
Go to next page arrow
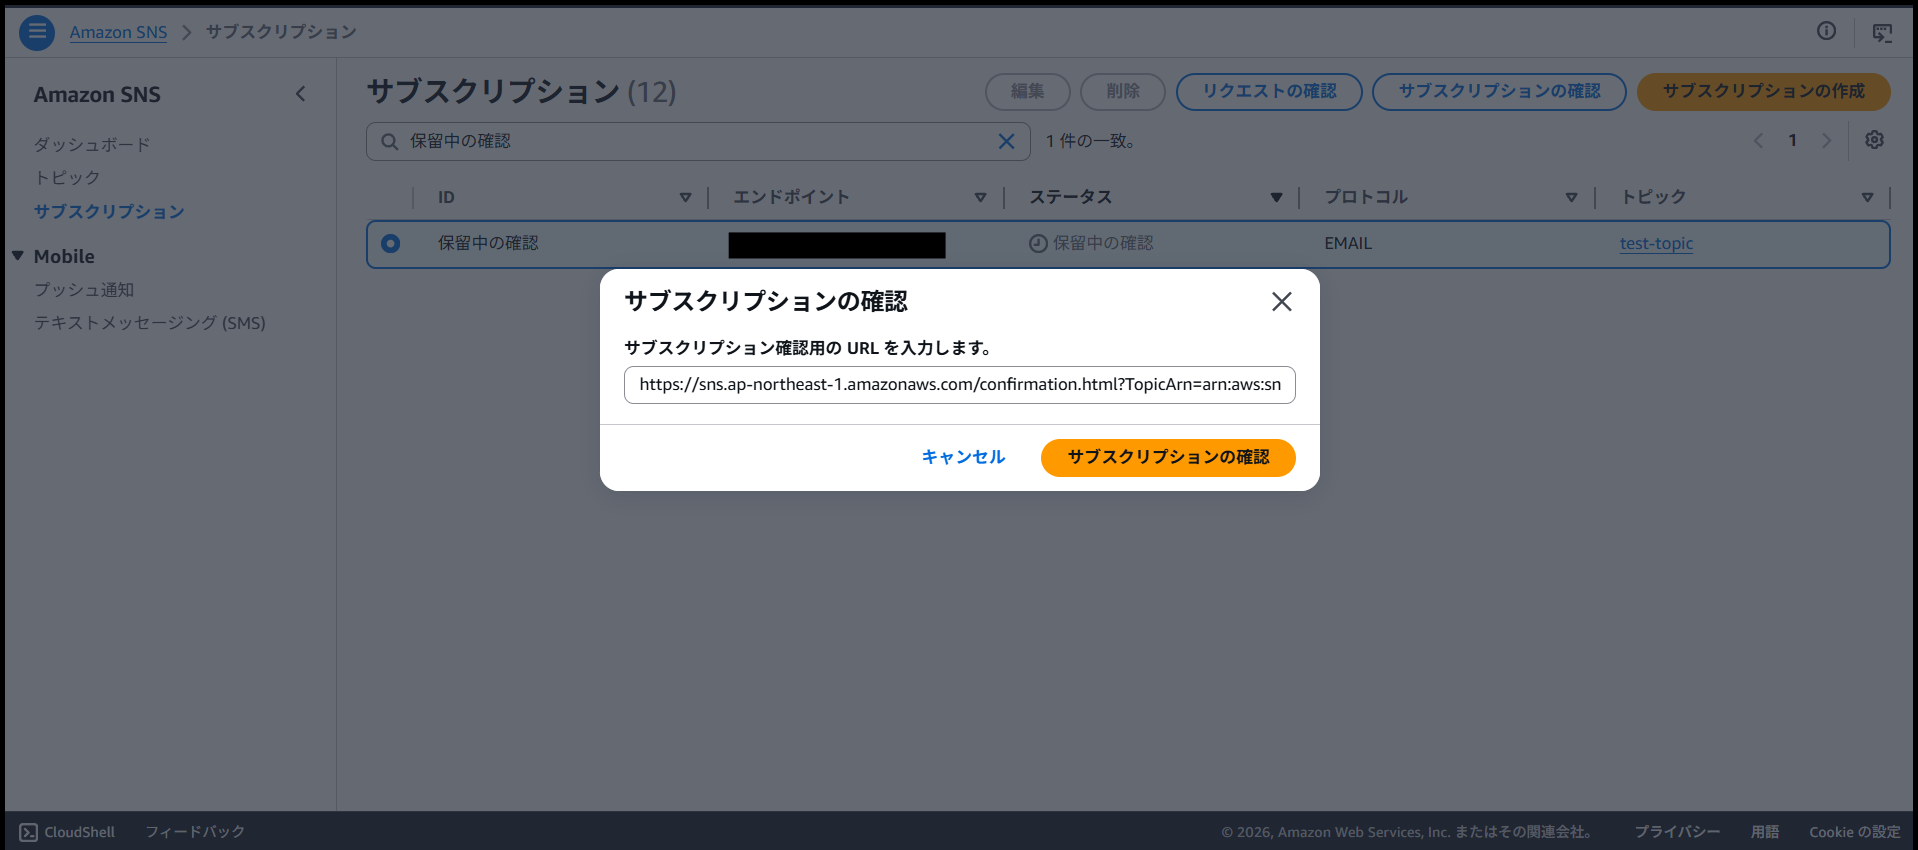click(x=1826, y=141)
